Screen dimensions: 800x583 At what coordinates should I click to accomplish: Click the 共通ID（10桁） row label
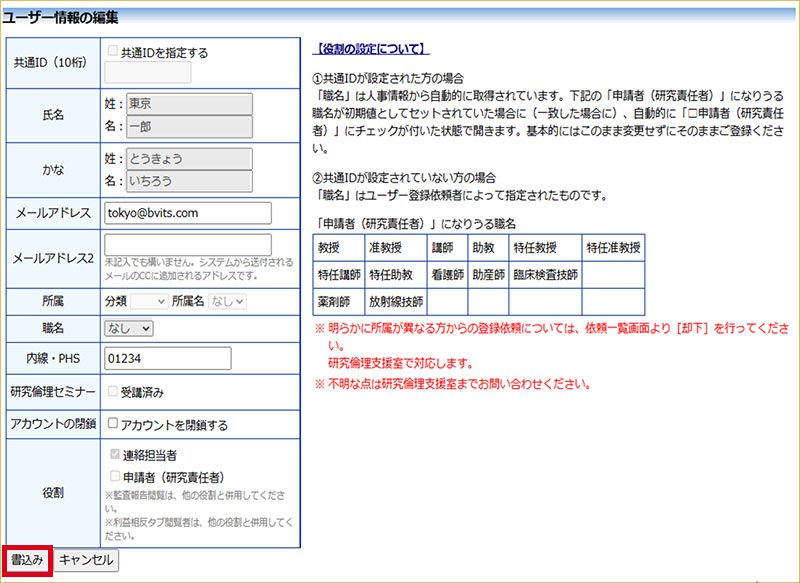tap(51, 63)
